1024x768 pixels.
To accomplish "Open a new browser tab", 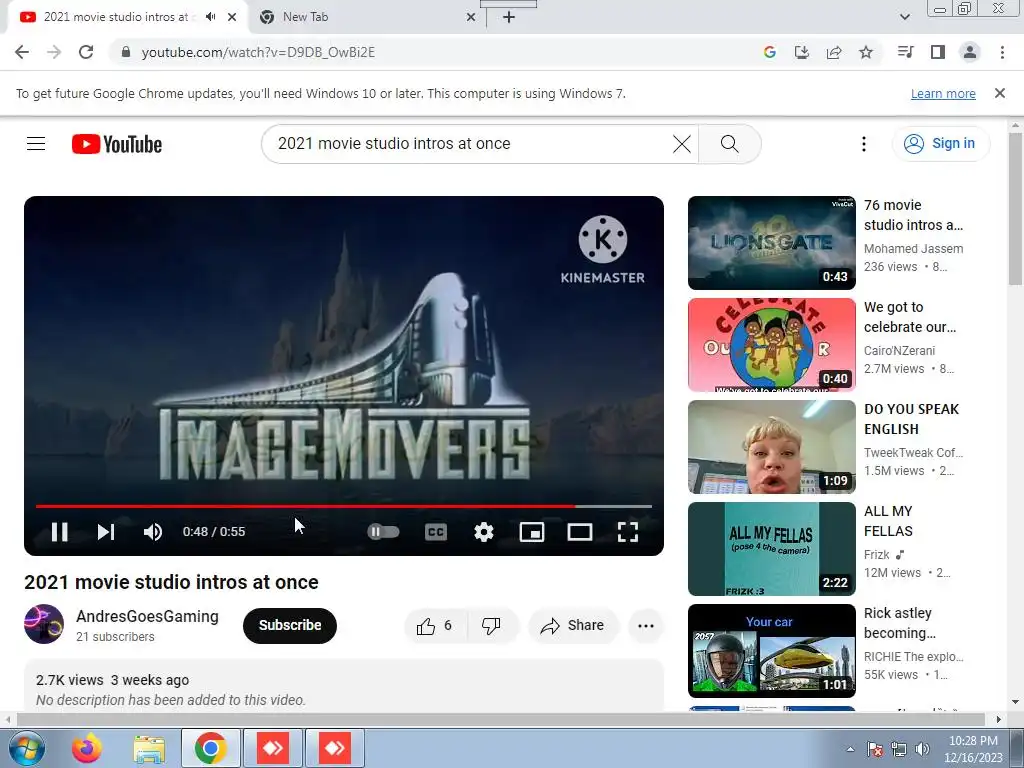I will pyautogui.click(x=509, y=17).
